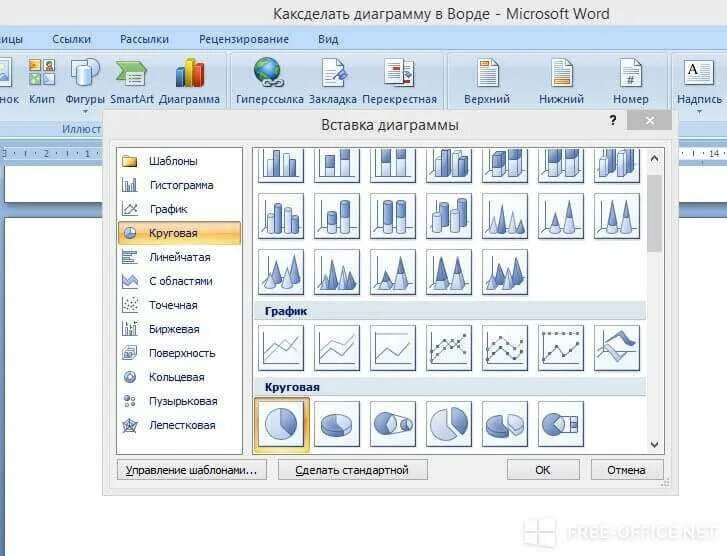Viewport: 727px width, 556px height.
Task: Click the chart gallery scroll down arrow
Action: pyautogui.click(x=654, y=444)
